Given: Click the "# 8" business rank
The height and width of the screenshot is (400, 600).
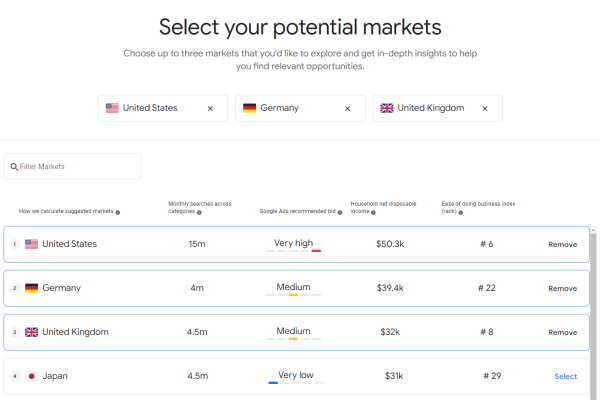Looking at the screenshot, I should click(487, 332).
